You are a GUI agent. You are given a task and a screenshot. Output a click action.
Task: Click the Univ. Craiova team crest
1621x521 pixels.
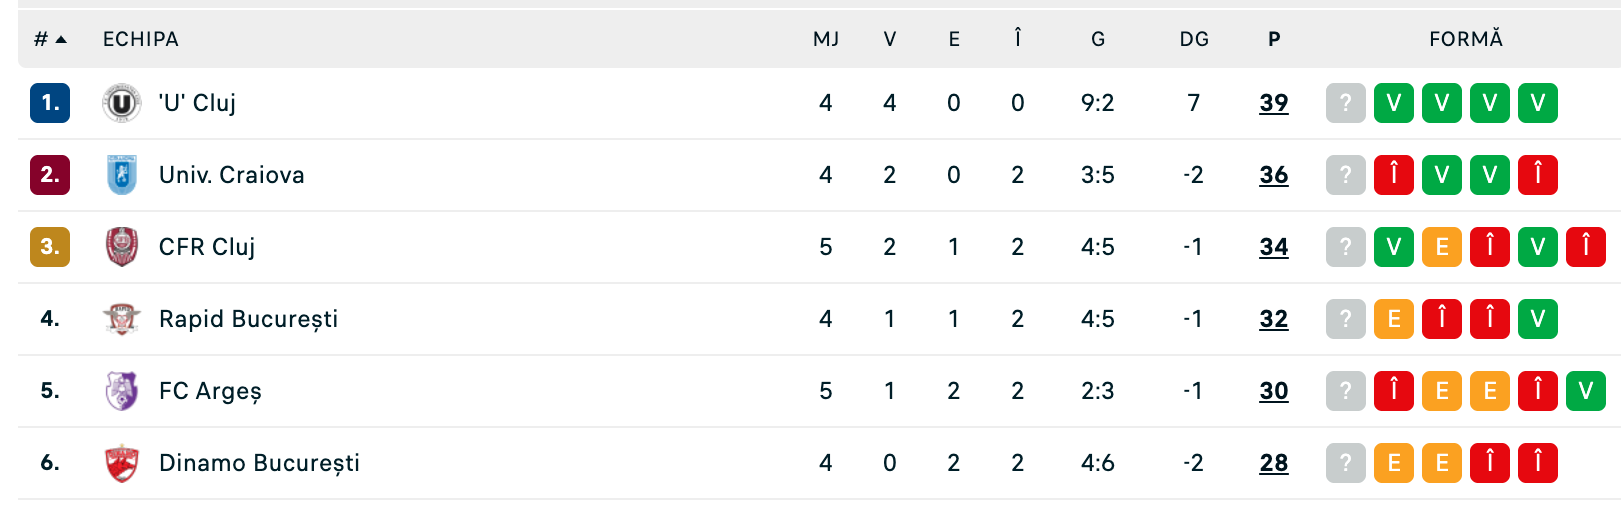pyautogui.click(x=122, y=175)
